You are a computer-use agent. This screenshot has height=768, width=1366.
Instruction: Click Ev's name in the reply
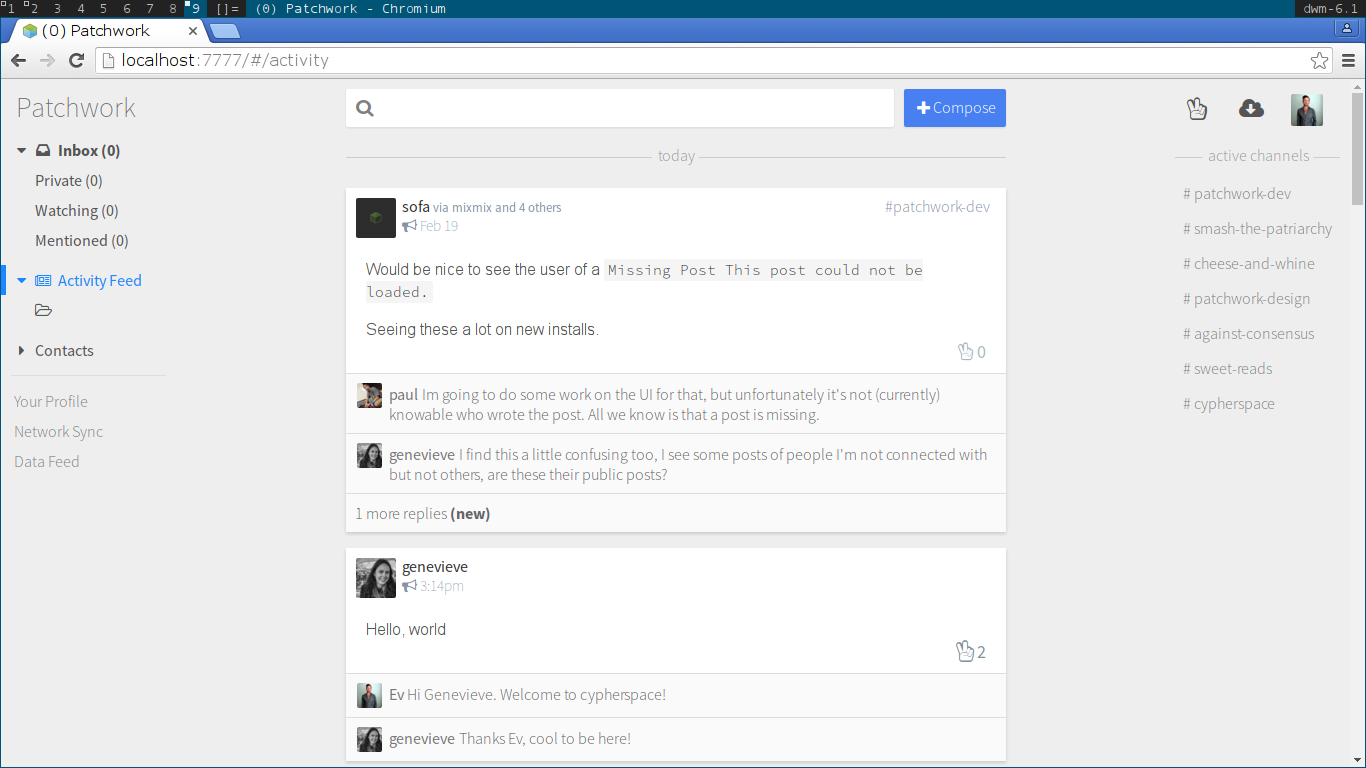(397, 695)
